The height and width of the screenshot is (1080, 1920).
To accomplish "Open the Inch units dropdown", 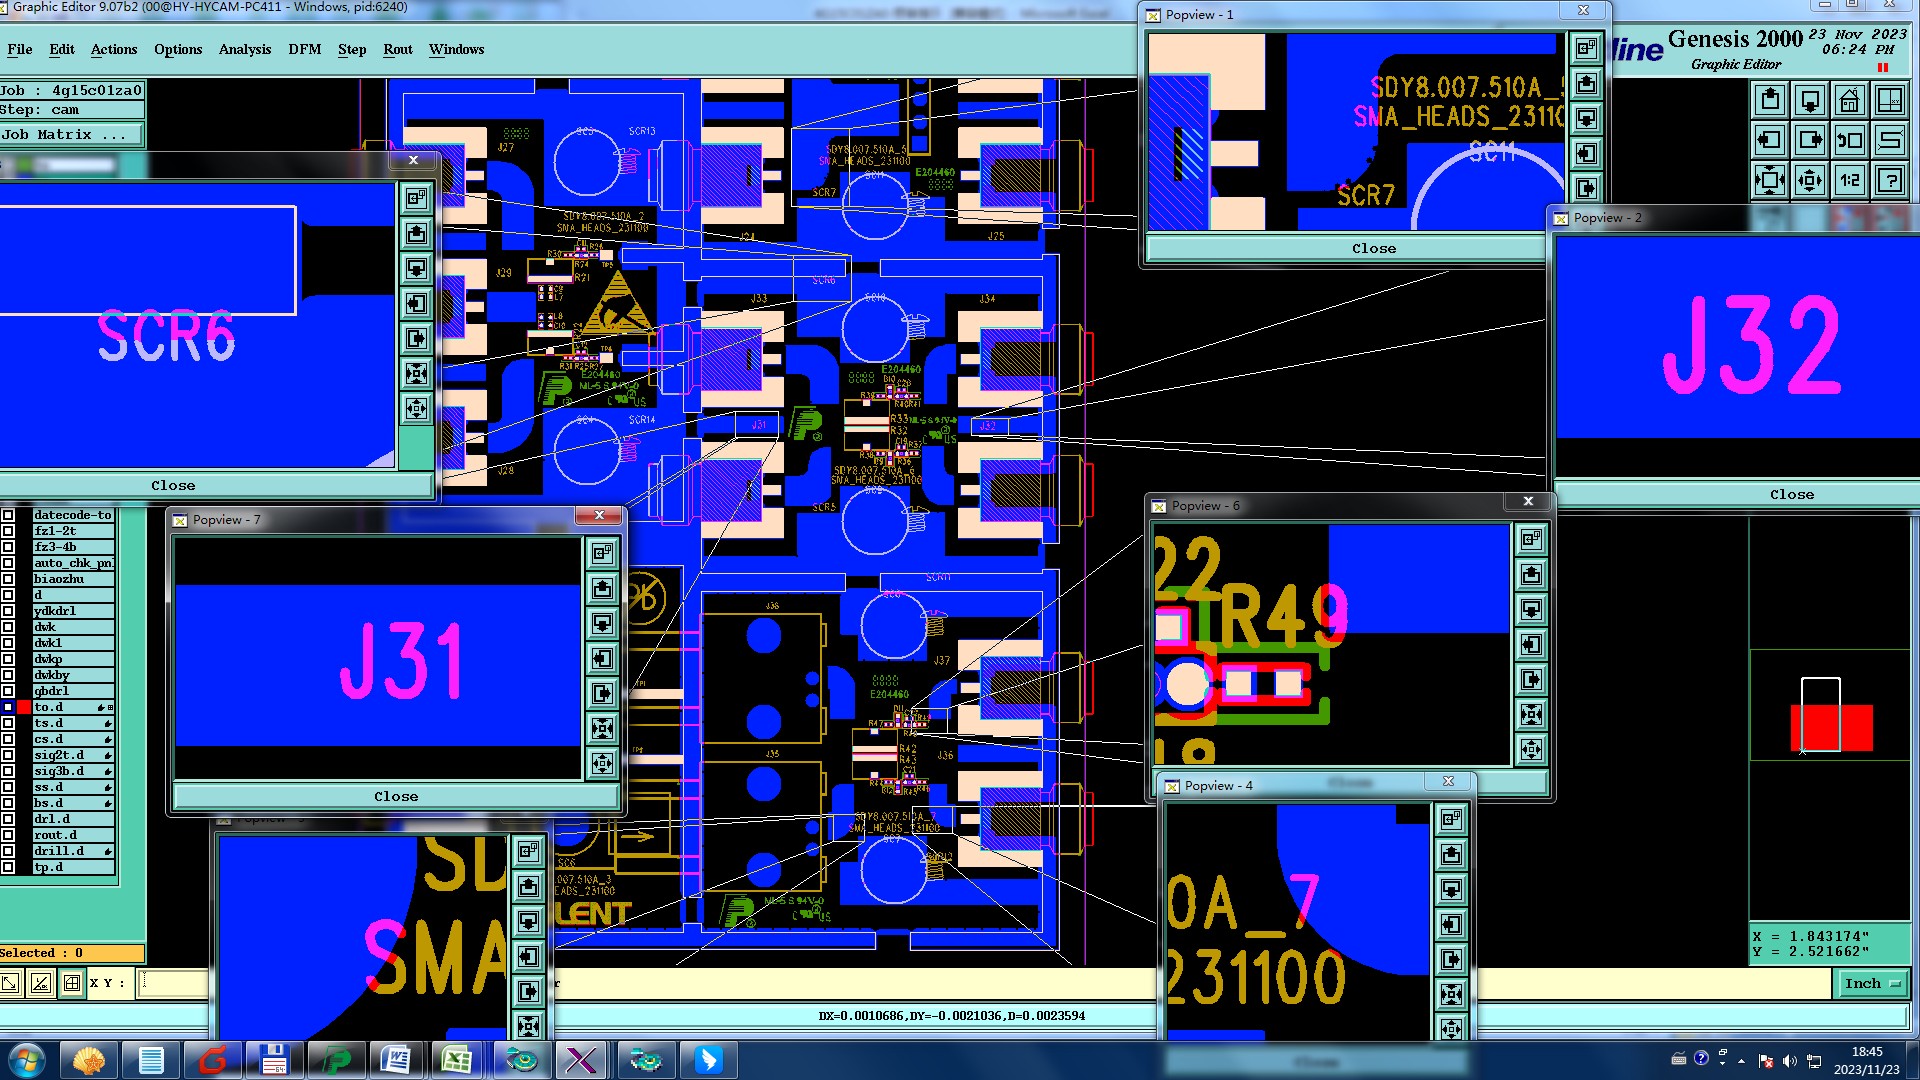I will [1871, 983].
